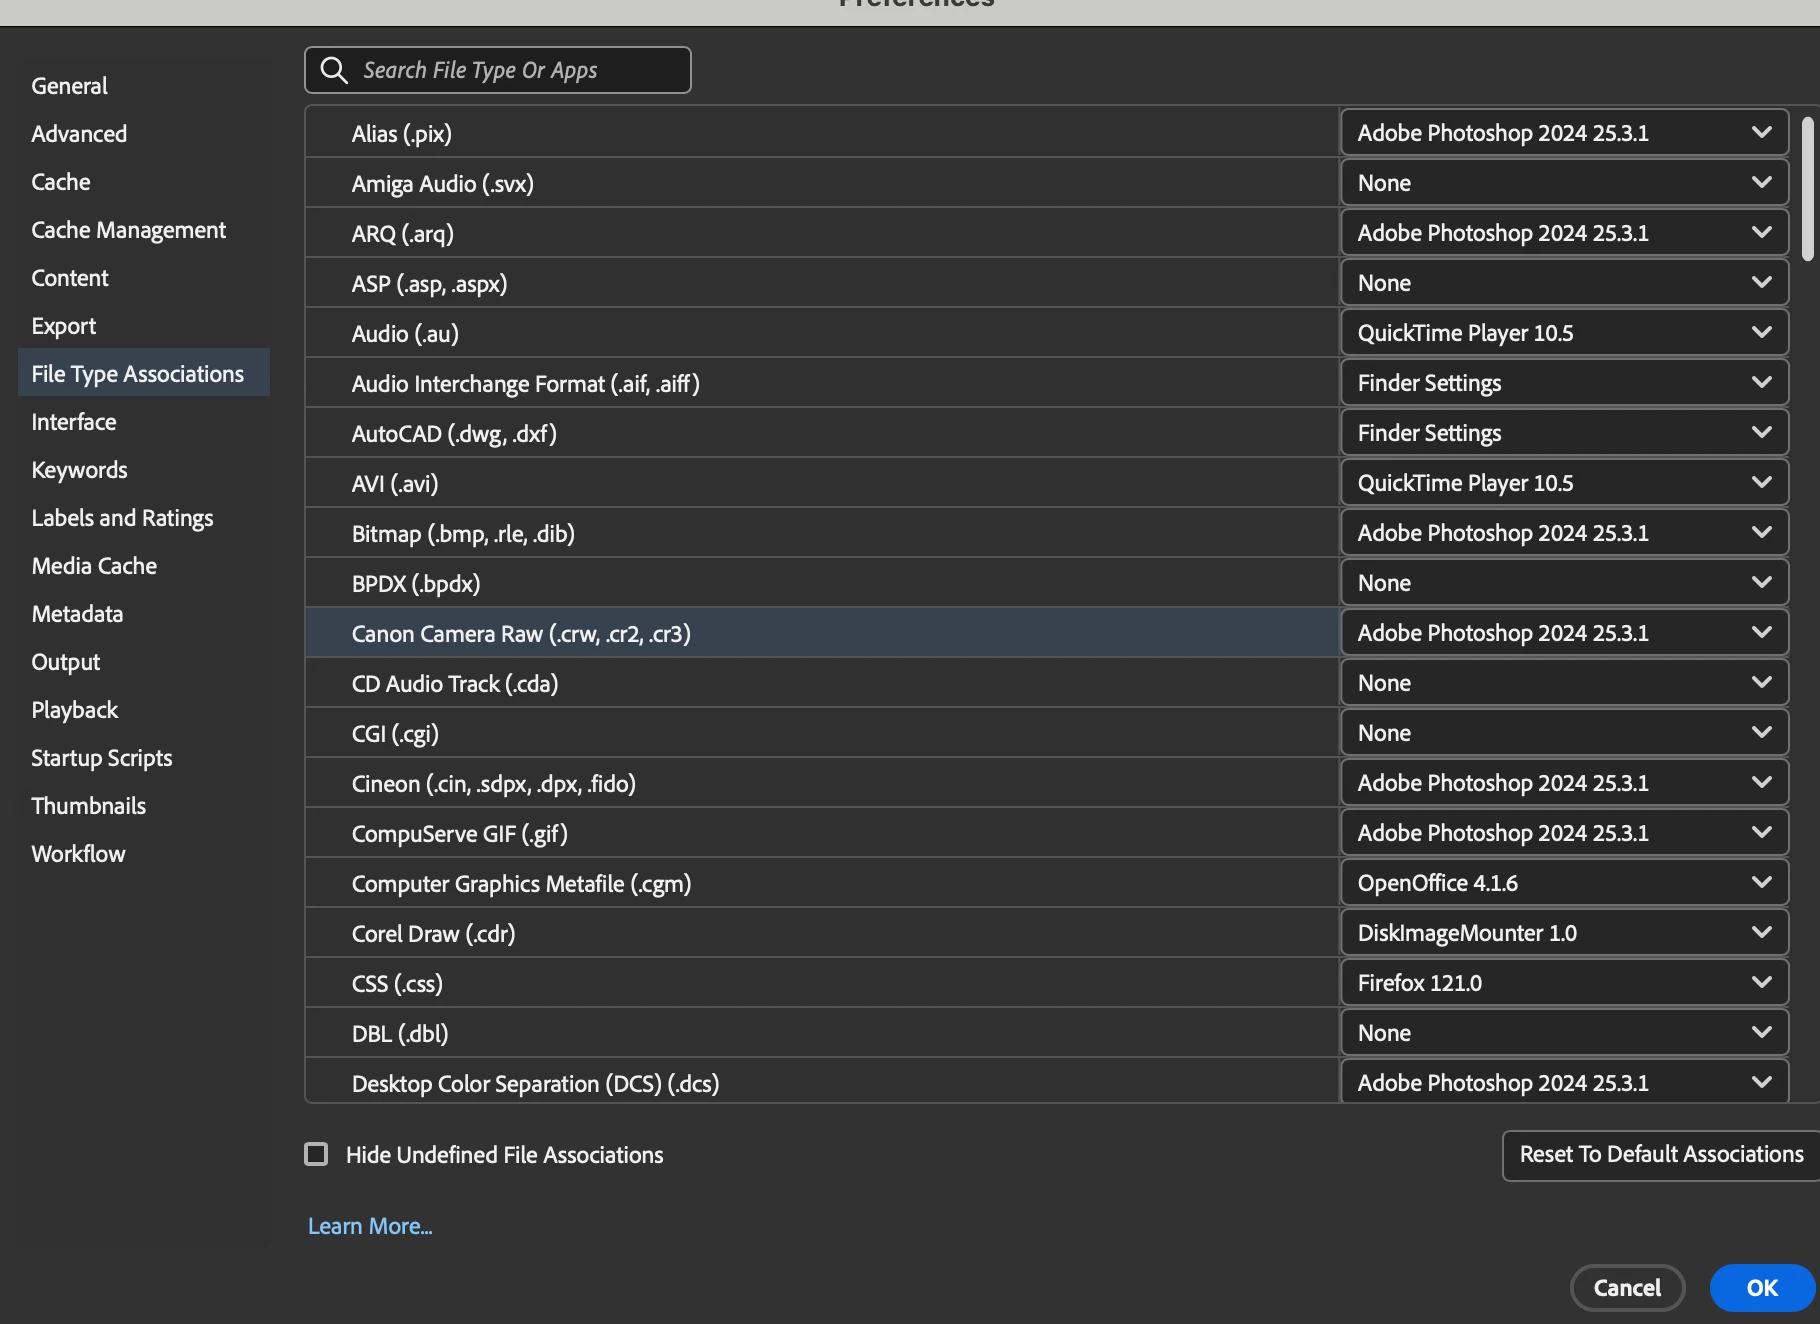Cancel the Preferences dialog
The height and width of the screenshot is (1324, 1820).
pyautogui.click(x=1627, y=1288)
